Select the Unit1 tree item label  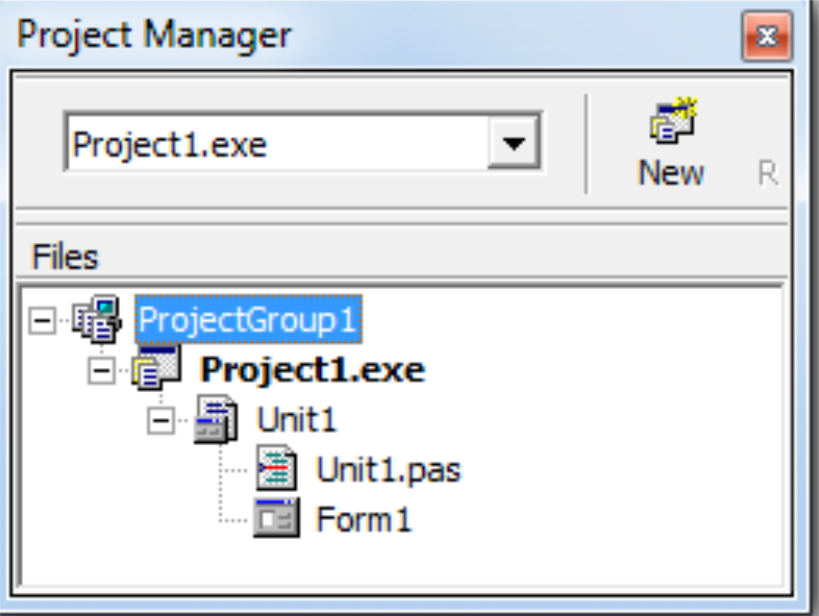[297, 420]
